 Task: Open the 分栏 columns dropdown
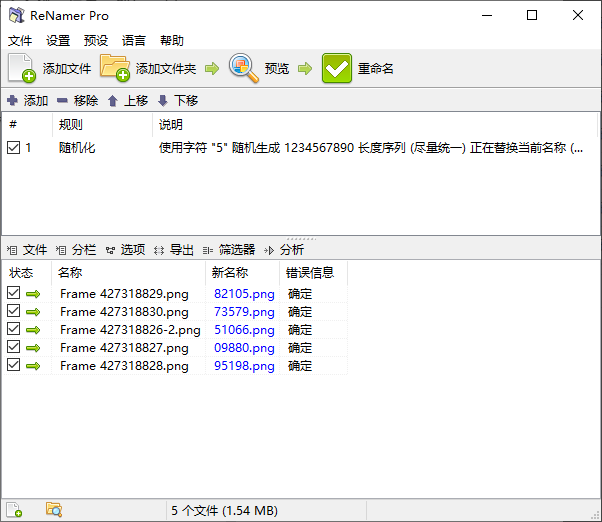point(76,250)
